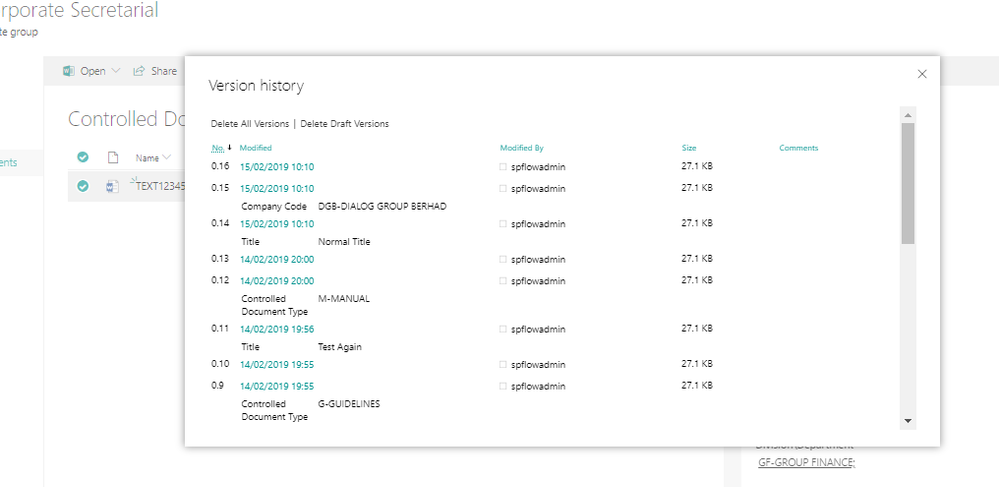Viewport: 999px width, 487px height.
Task: Click G-GUIDELINES document type value
Action: [349, 403]
